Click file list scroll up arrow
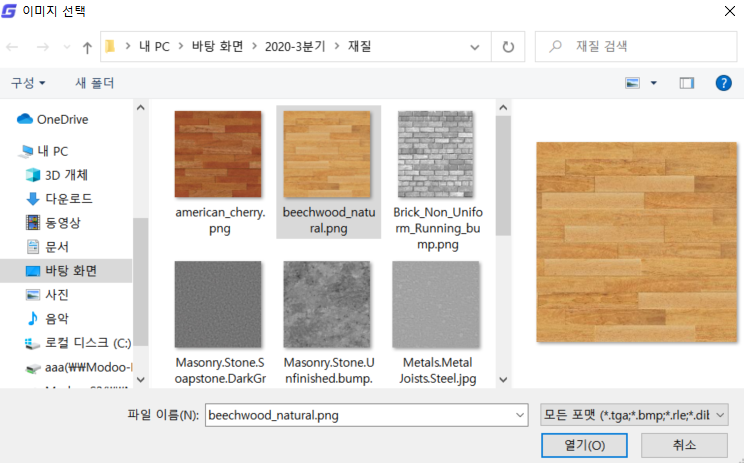 click(503, 108)
